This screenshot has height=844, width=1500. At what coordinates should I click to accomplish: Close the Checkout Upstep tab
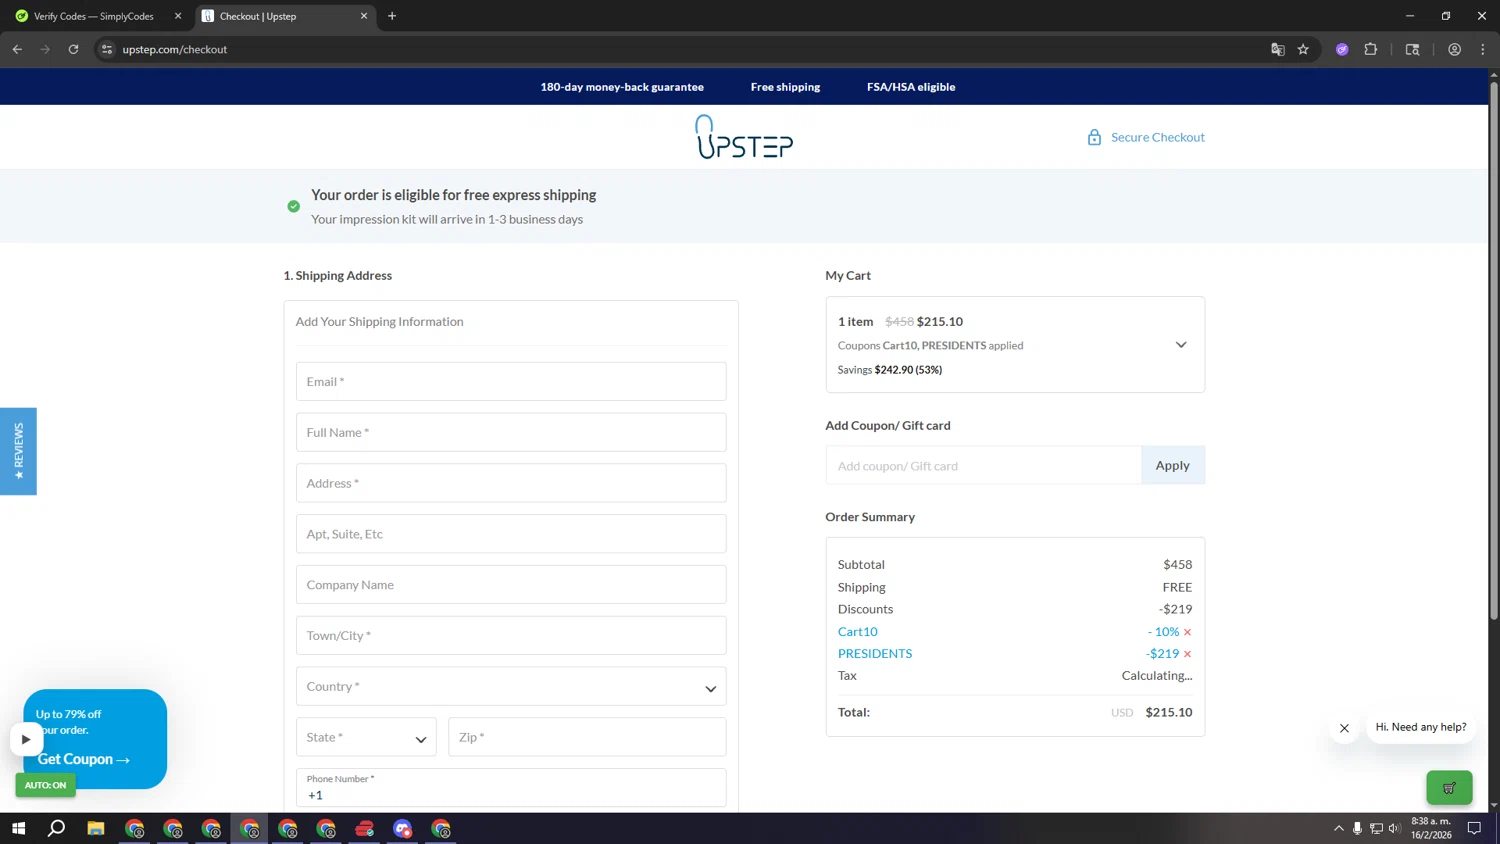click(364, 16)
